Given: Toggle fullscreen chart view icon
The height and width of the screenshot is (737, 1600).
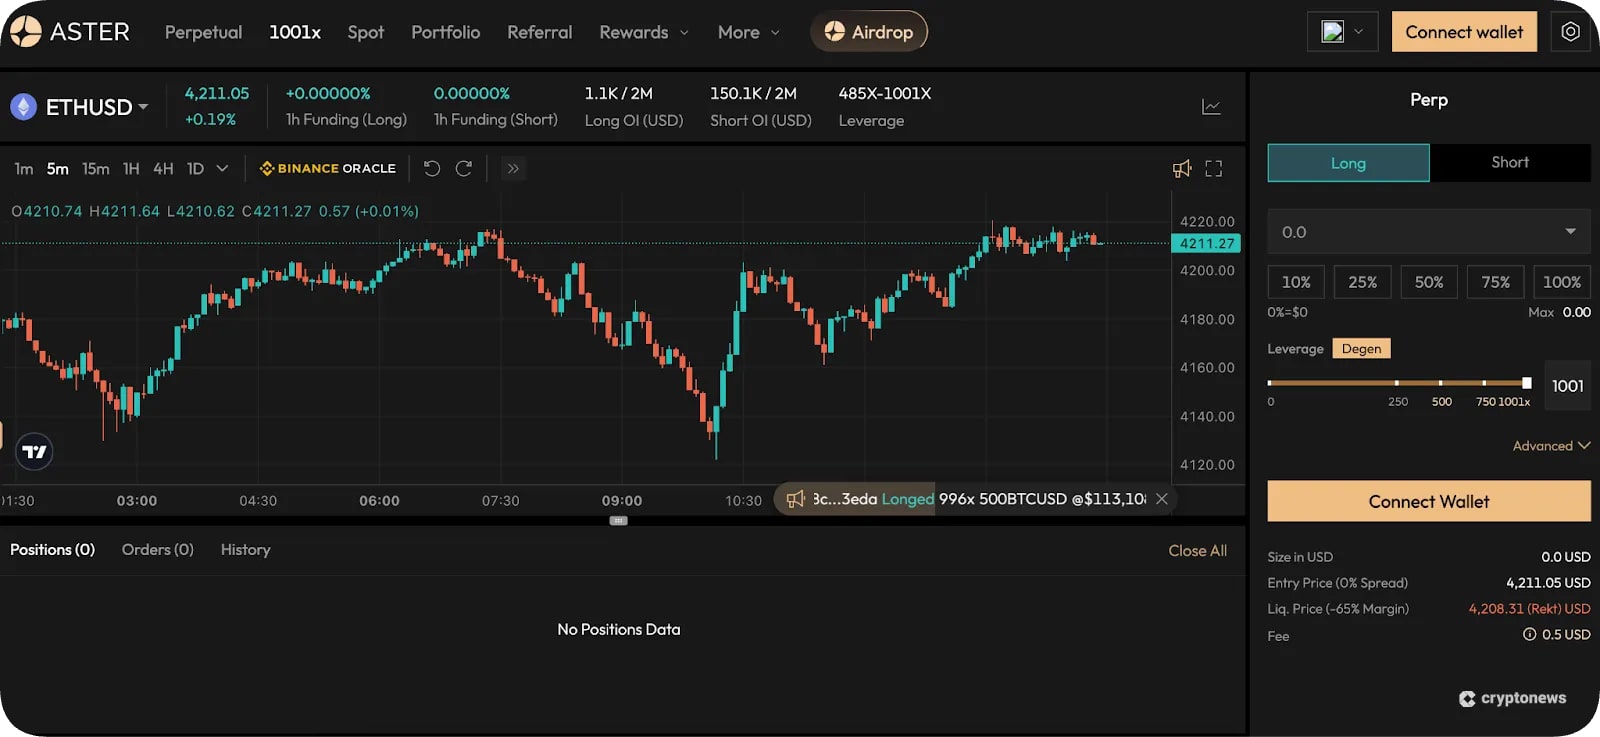Looking at the screenshot, I should pos(1213,168).
